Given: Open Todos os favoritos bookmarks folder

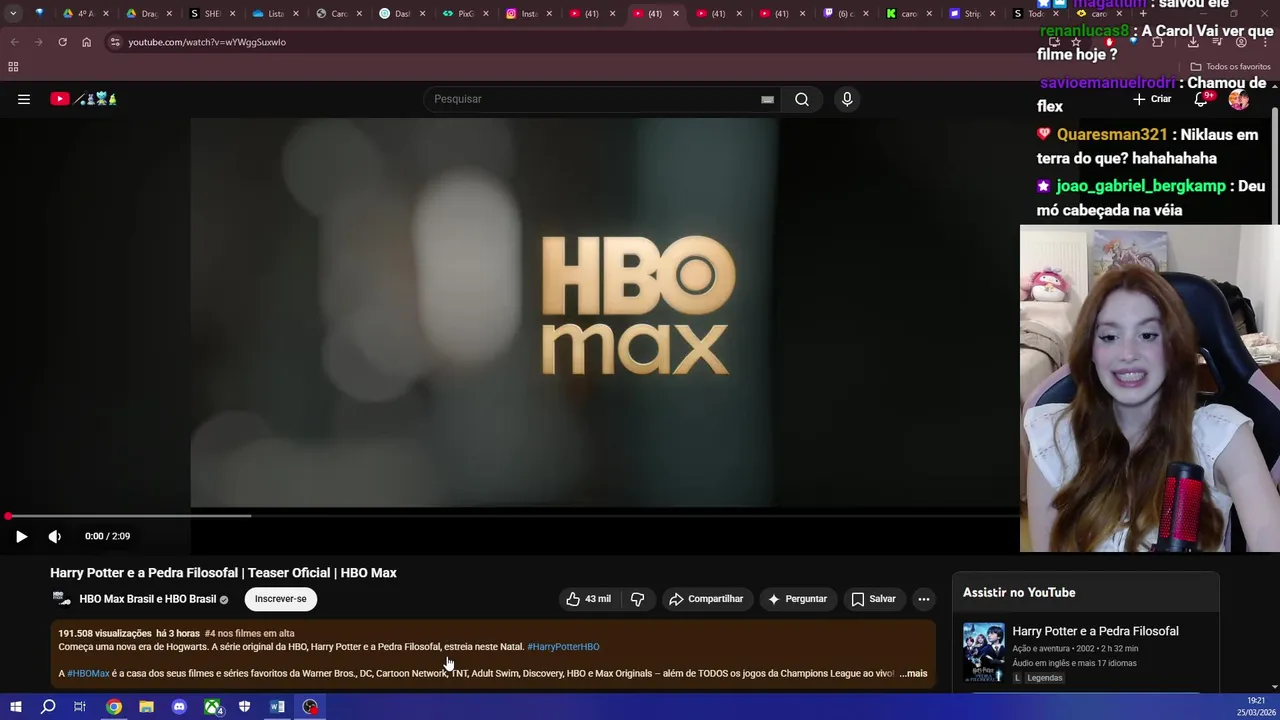Looking at the screenshot, I should (1230, 67).
